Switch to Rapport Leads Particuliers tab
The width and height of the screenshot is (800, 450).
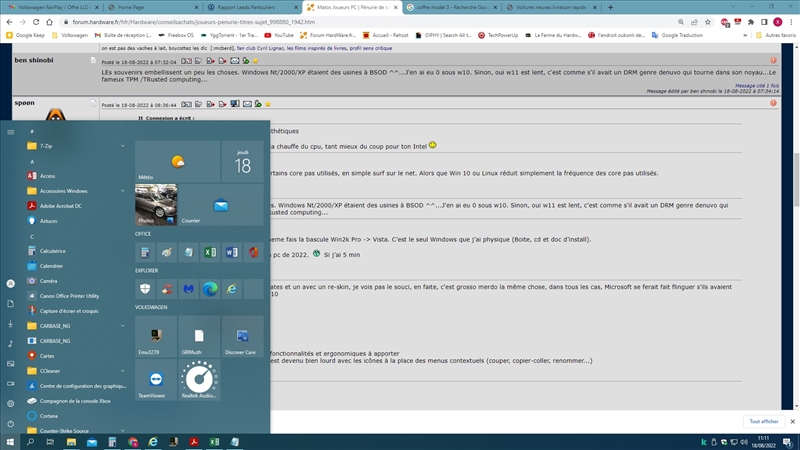[x=253, y=7]
